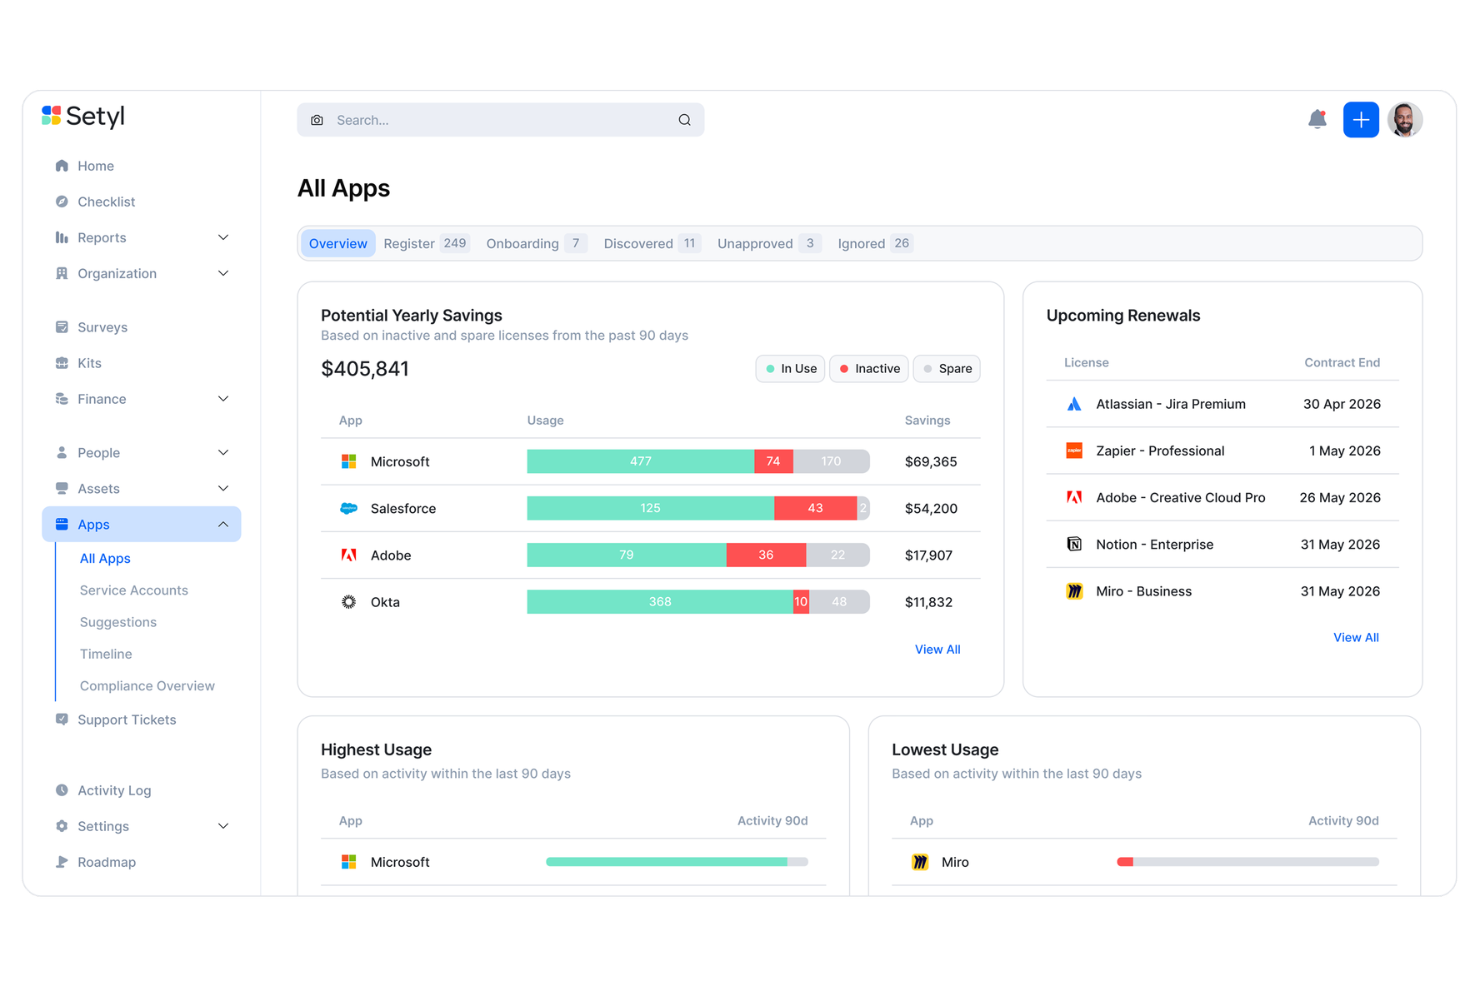Switch to the Onboarding tab
Screen dimensions: 1480x987
tap(536, 244)
